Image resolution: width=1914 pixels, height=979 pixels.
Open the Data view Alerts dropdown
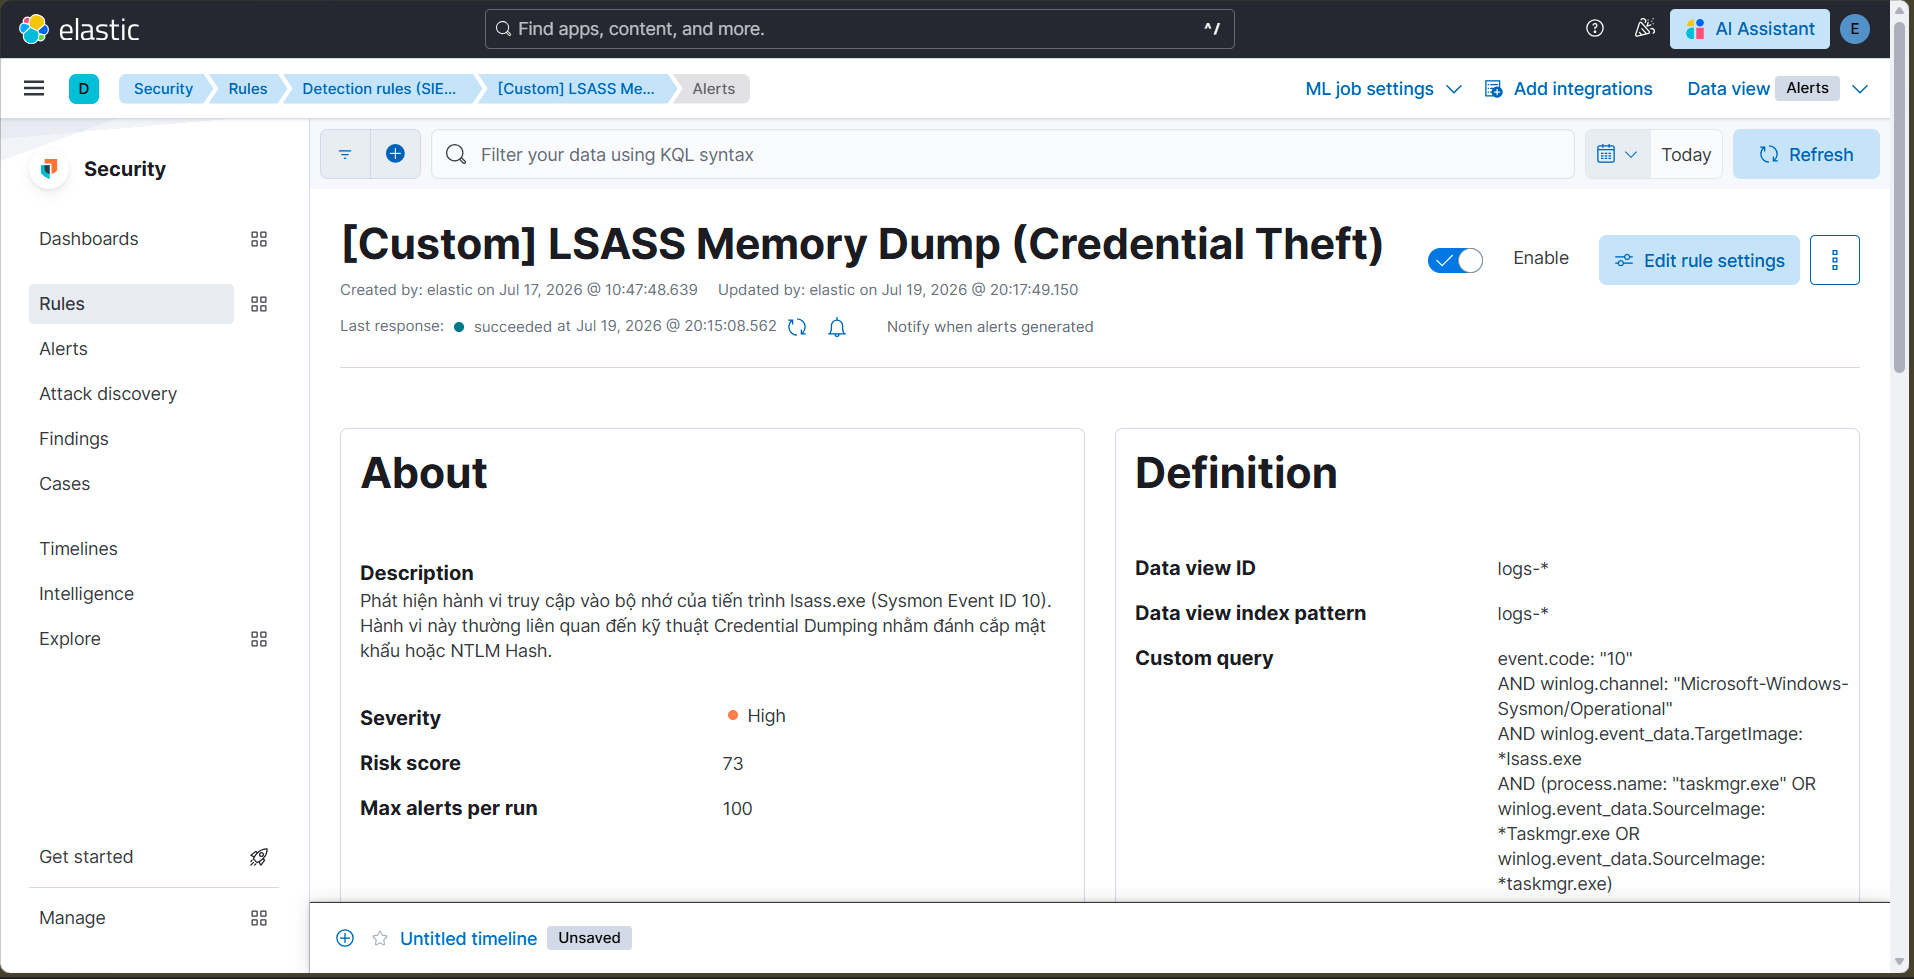(x=1778, y=89)
